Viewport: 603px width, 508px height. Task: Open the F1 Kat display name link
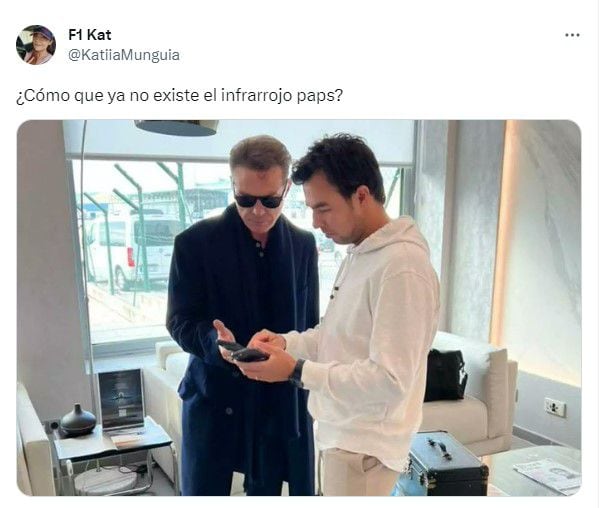tap(90, 35)
